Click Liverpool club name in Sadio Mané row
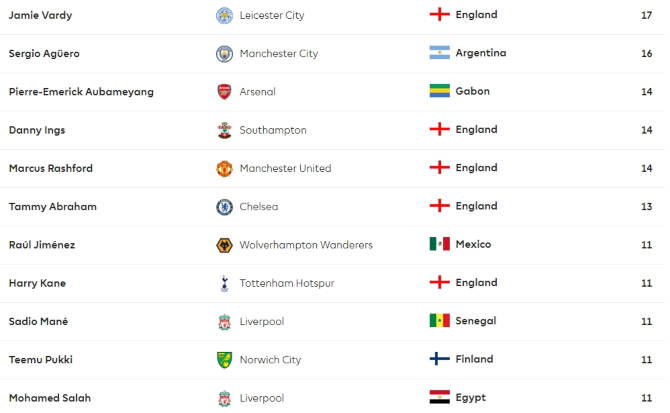The width and height of the screenshot is (670, 413). point(262,322)
